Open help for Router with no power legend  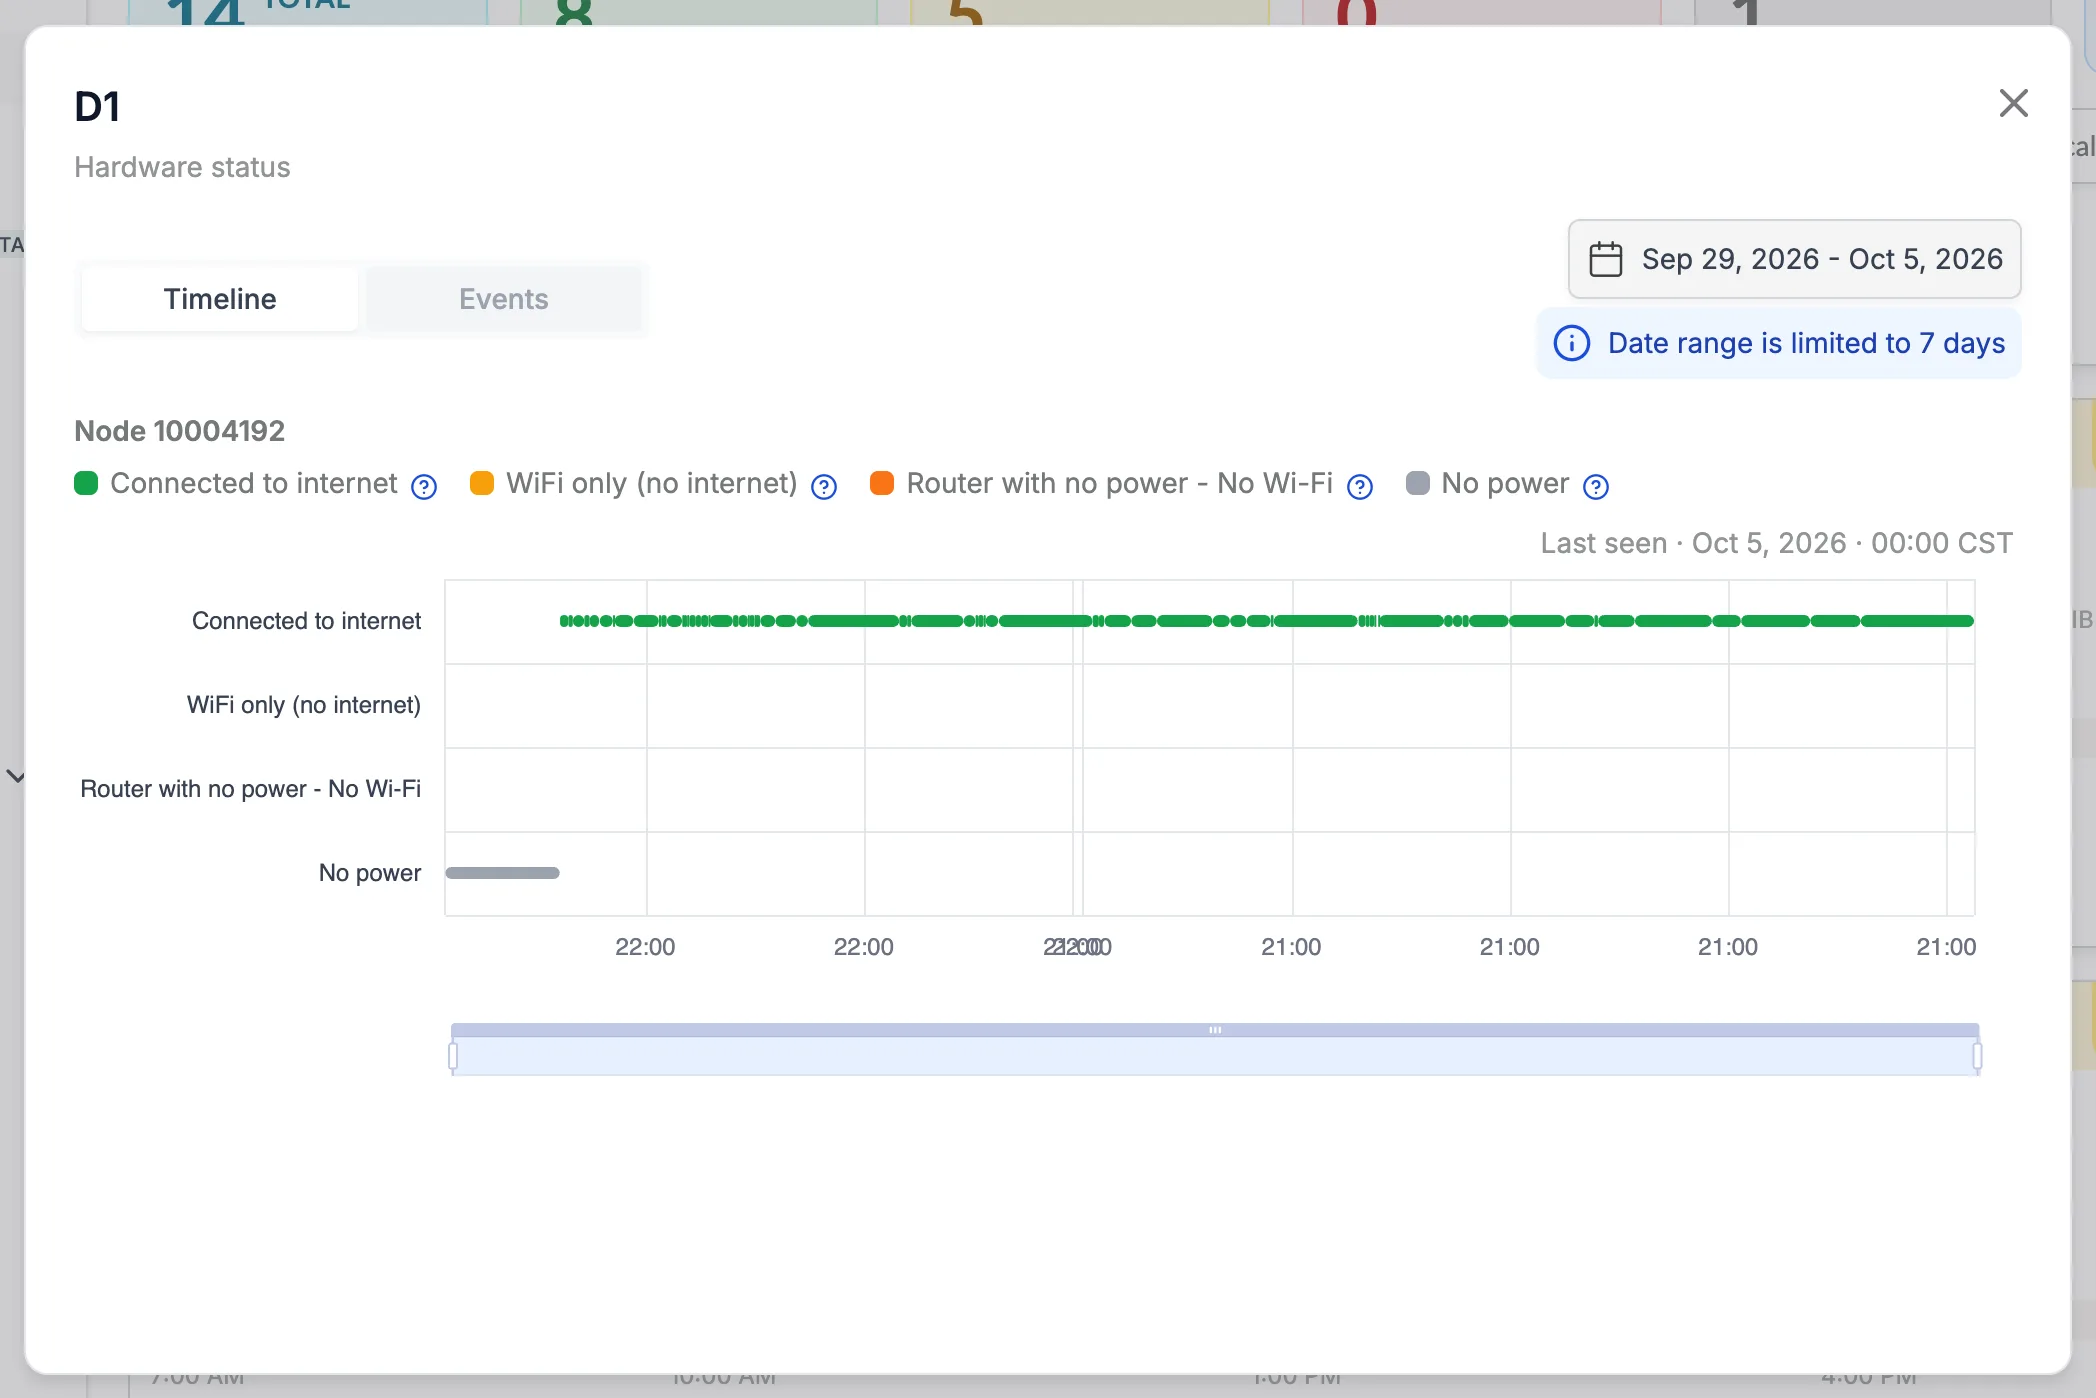1360,486
